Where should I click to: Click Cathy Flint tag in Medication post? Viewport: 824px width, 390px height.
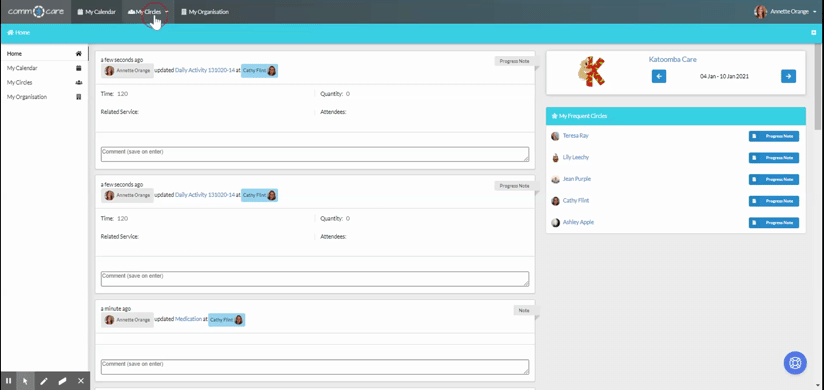pos(226,320)
